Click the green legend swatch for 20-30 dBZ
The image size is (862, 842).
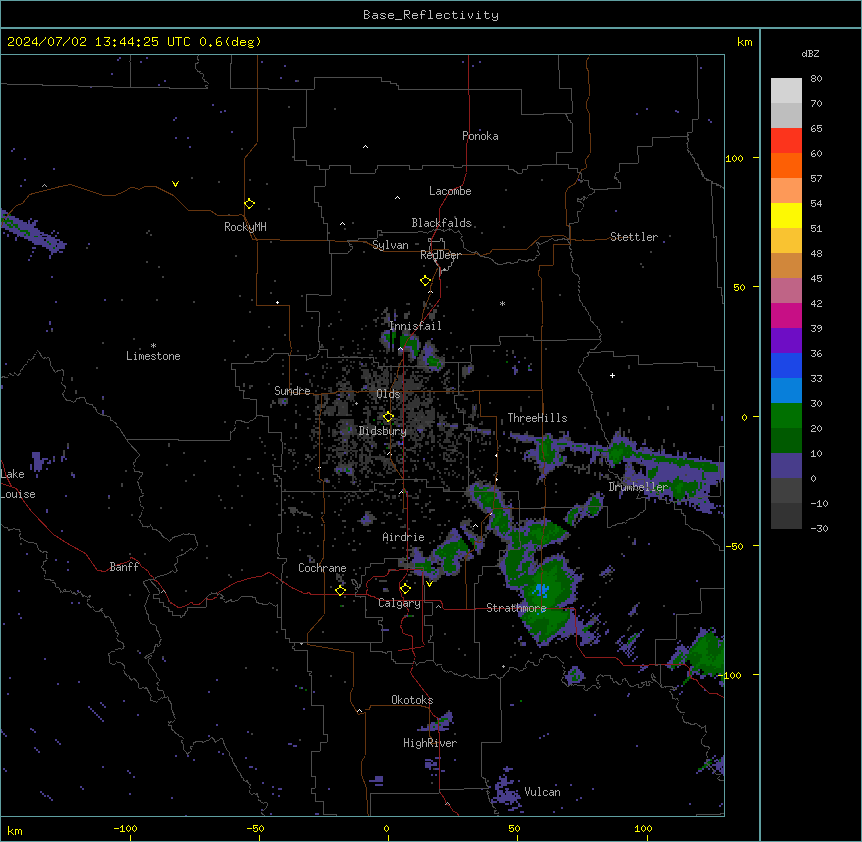click(786, 416)
